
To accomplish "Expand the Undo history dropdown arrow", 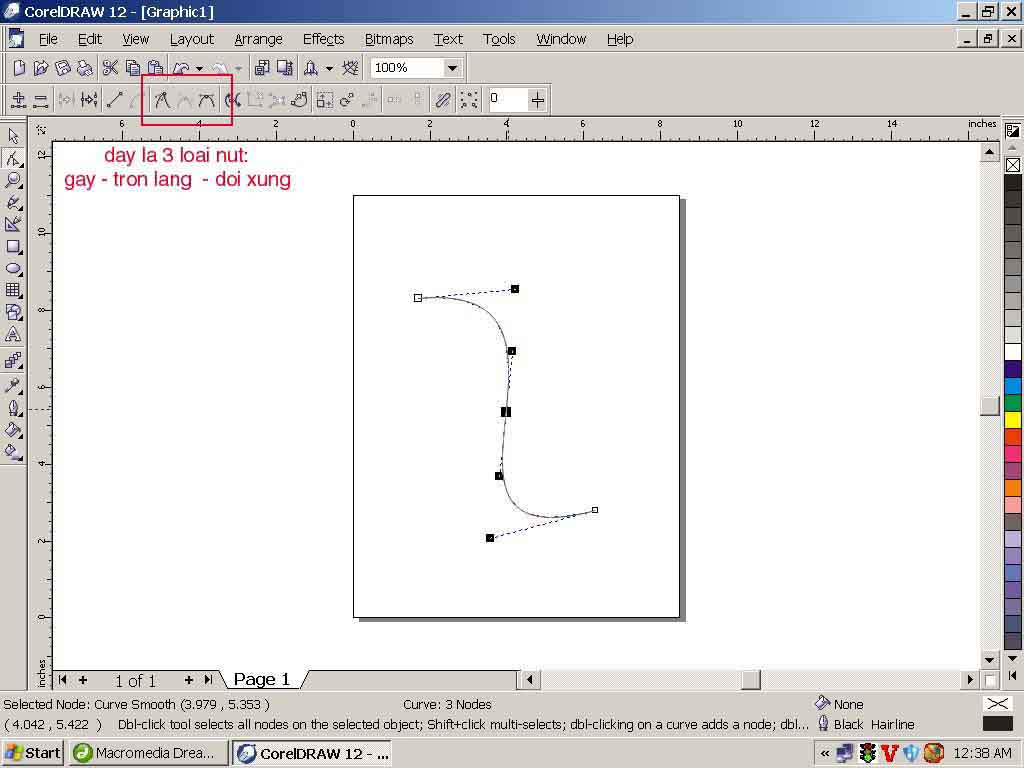I will click(x=199, y=68).
